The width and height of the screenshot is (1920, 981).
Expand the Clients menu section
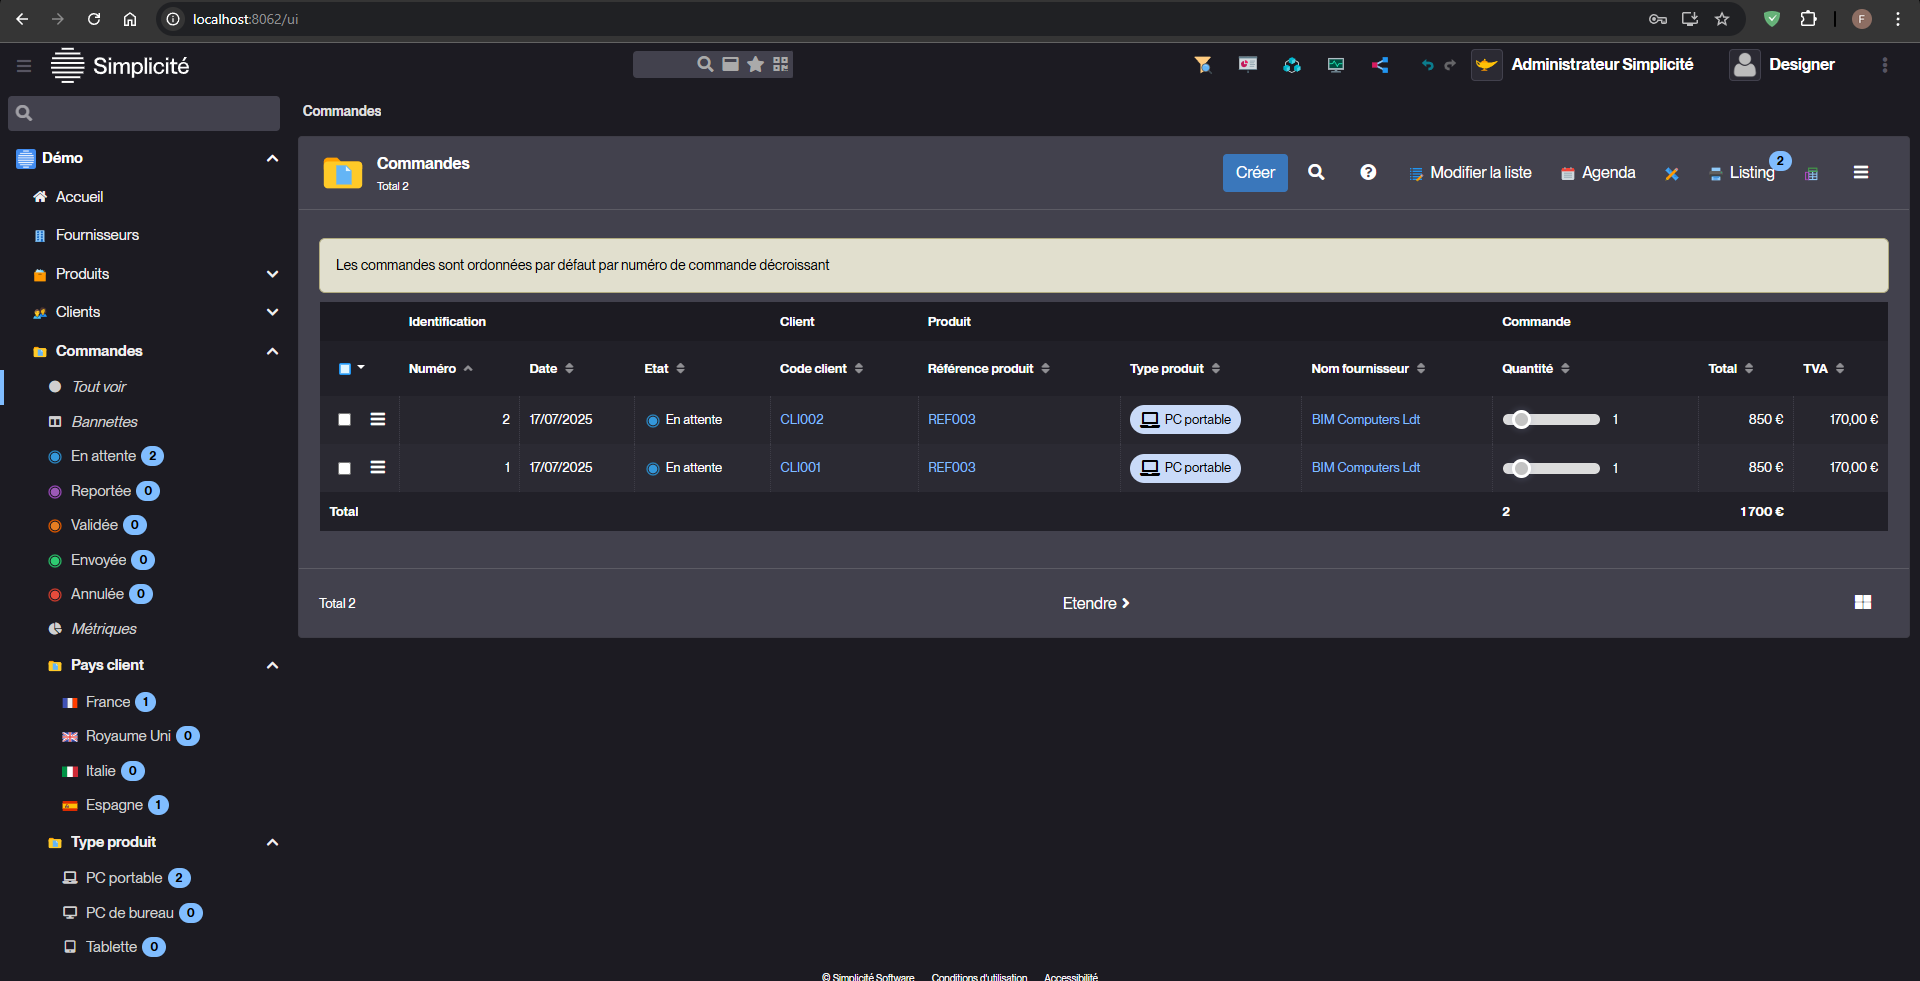pos(272,312)
